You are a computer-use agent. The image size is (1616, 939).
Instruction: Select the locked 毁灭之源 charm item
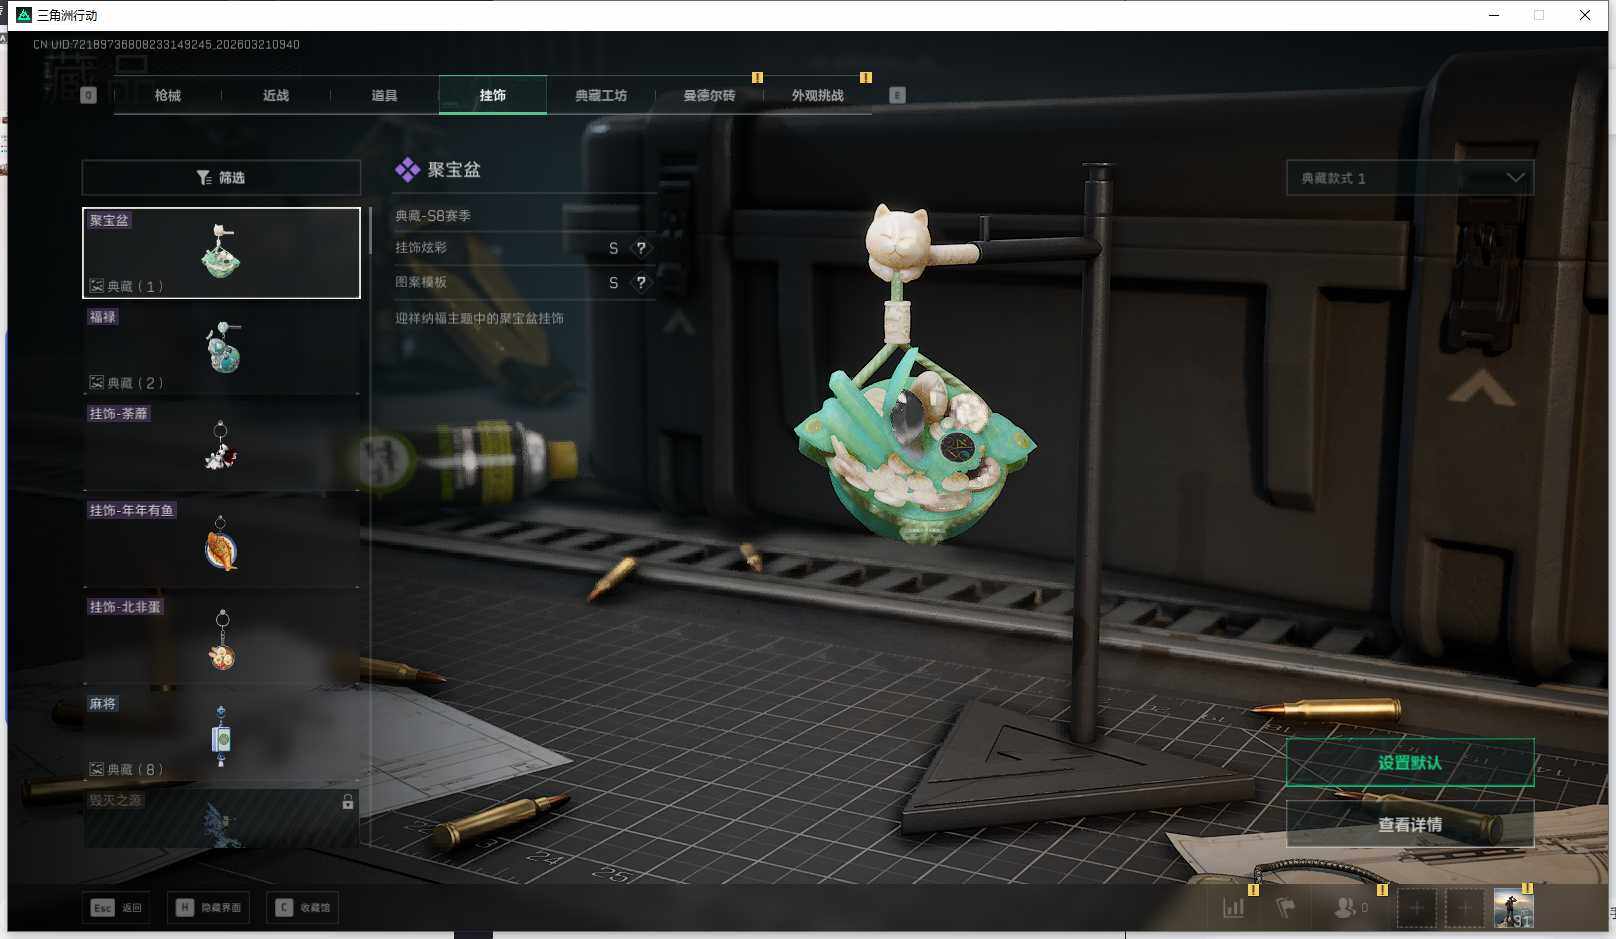(x=221, y=818)
